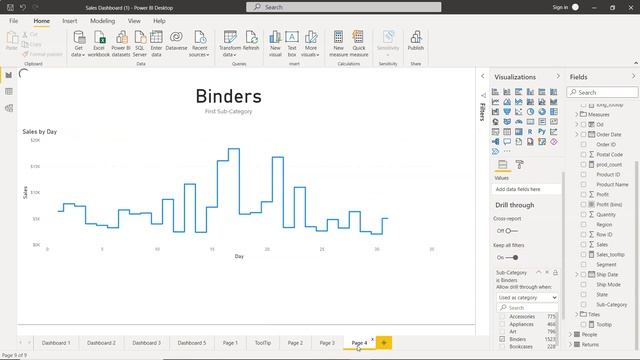Select the Pie chart visual

530,111
